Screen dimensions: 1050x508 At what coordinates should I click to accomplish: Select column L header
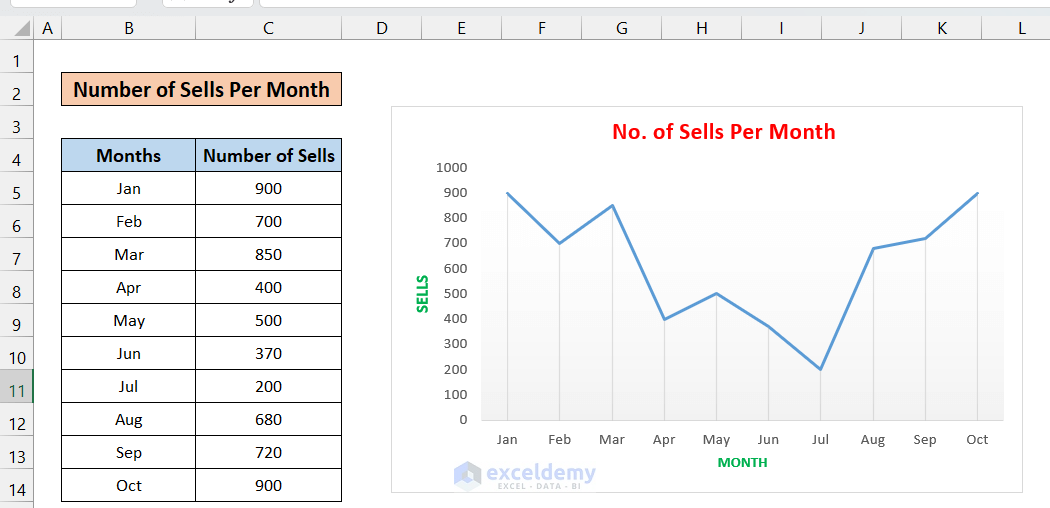click(1022, 29)
